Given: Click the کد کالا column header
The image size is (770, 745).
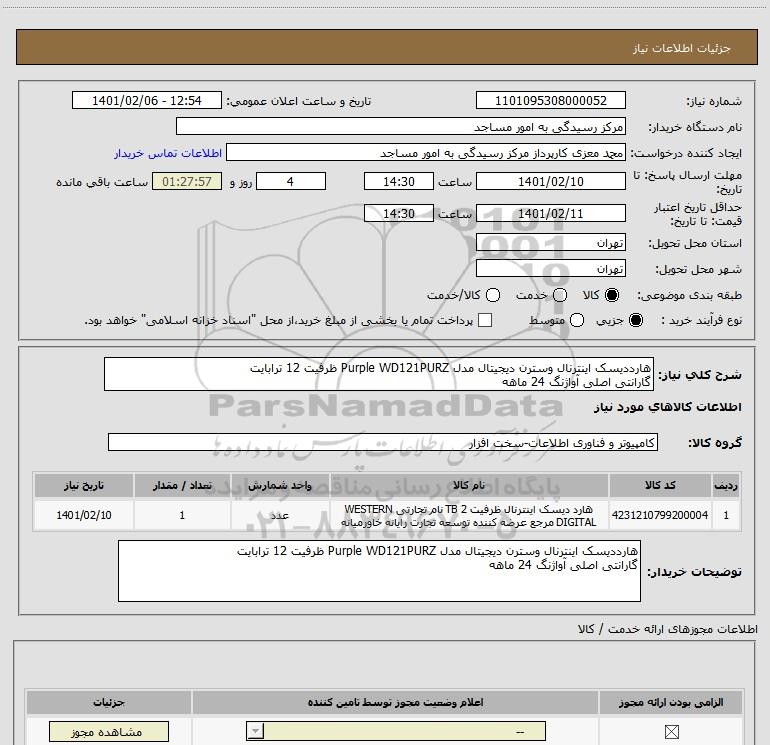Looking at the screenshot, I should [x=660, y=485].
